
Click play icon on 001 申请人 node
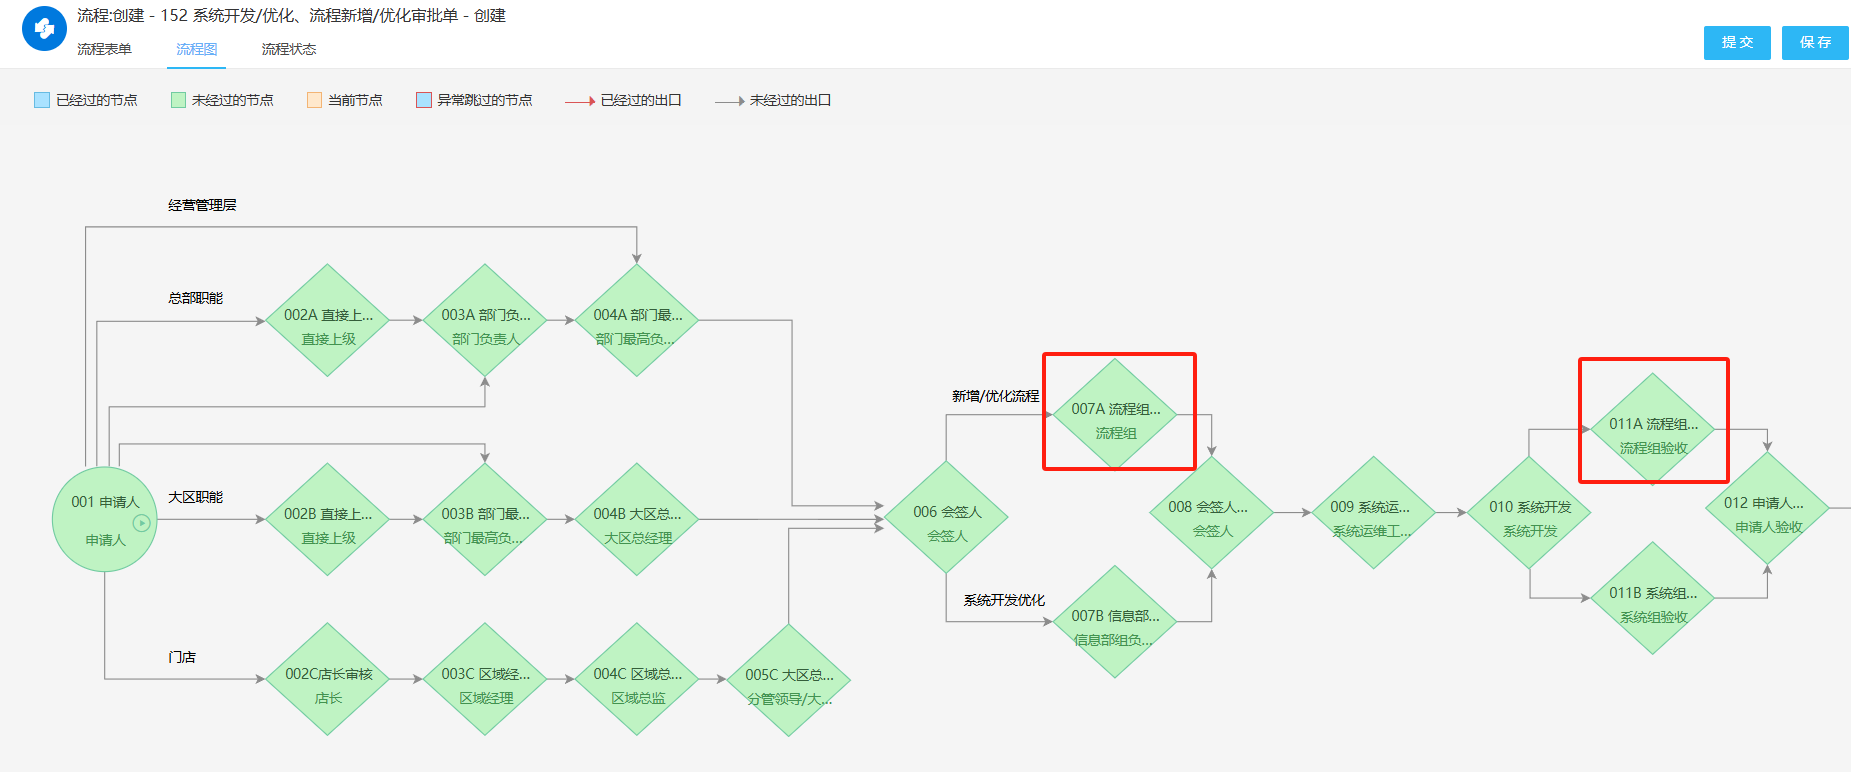point(142,522)
